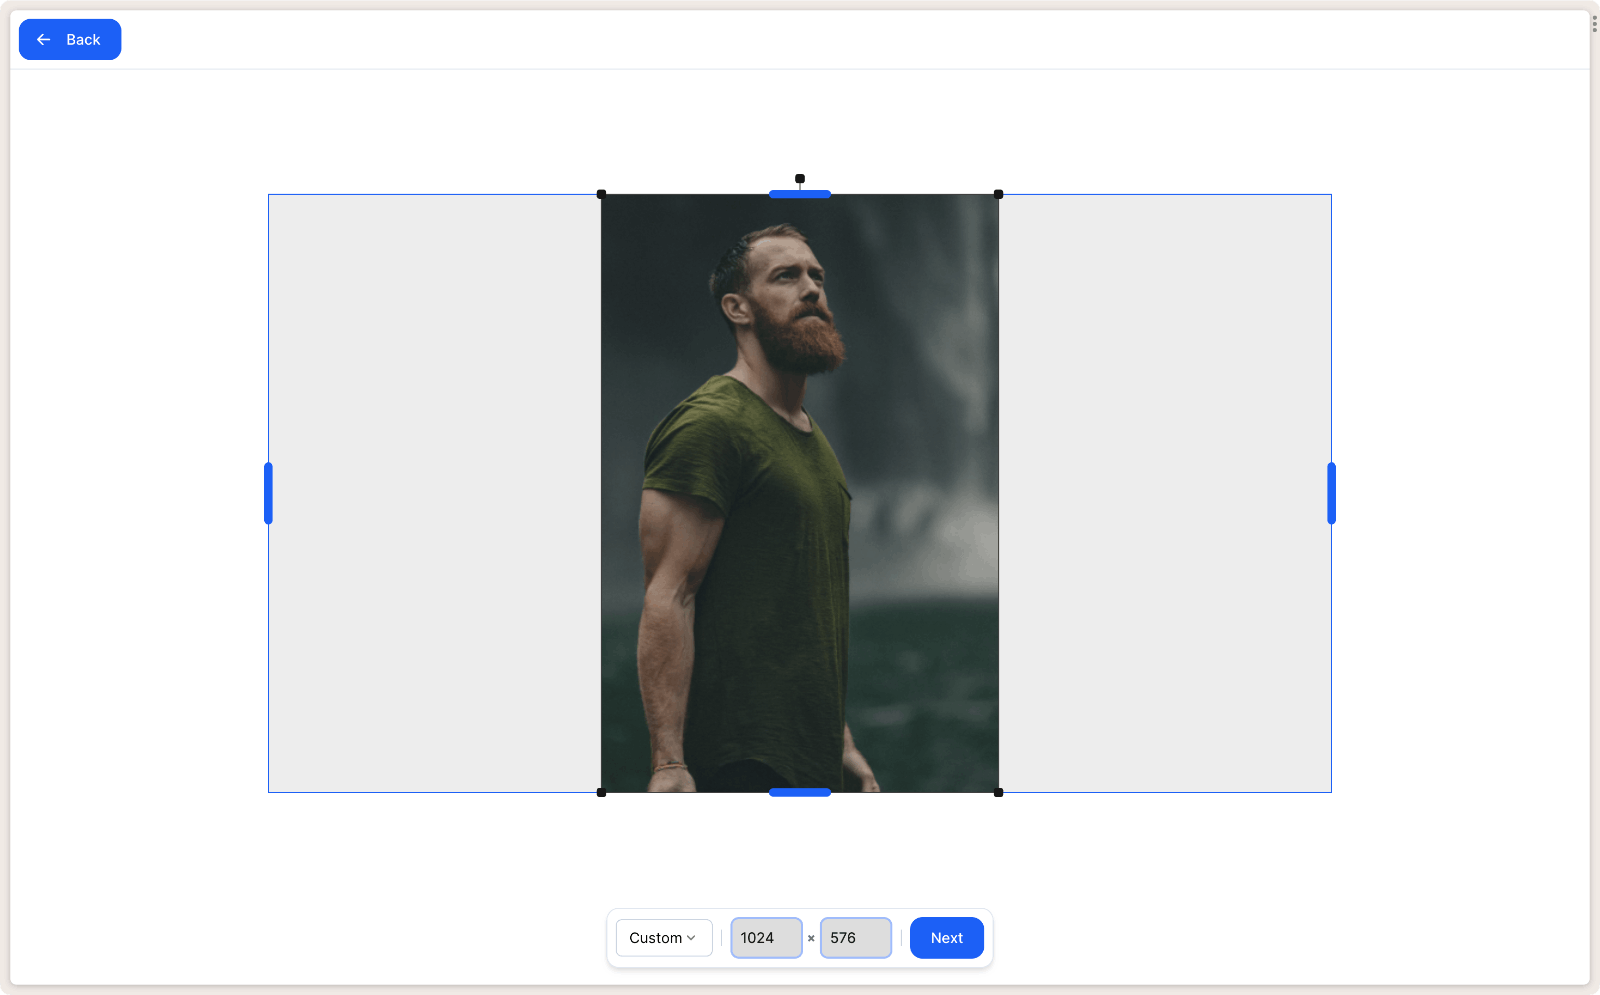
Task: Open the Custom aspect ratio dropdown
Action: pyautogui.click(x=664, y=938)
